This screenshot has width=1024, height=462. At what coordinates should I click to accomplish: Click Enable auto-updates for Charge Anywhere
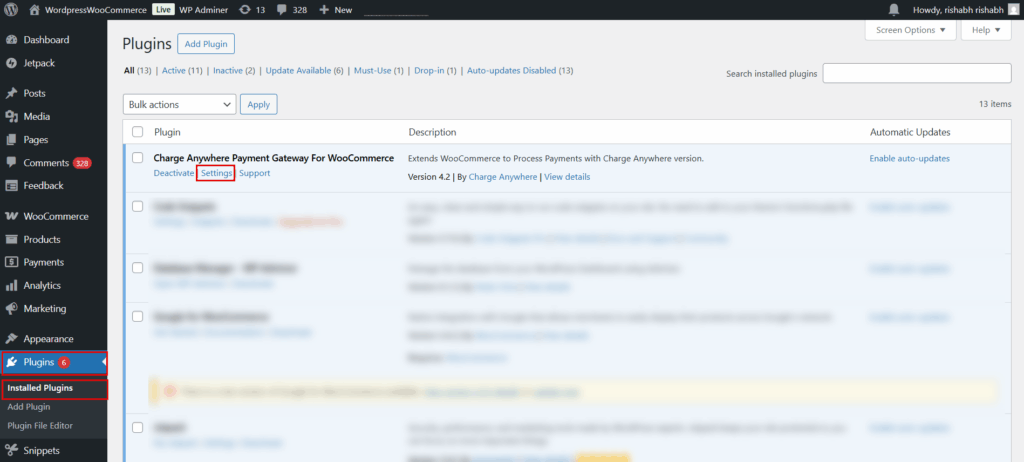(909, 158)
